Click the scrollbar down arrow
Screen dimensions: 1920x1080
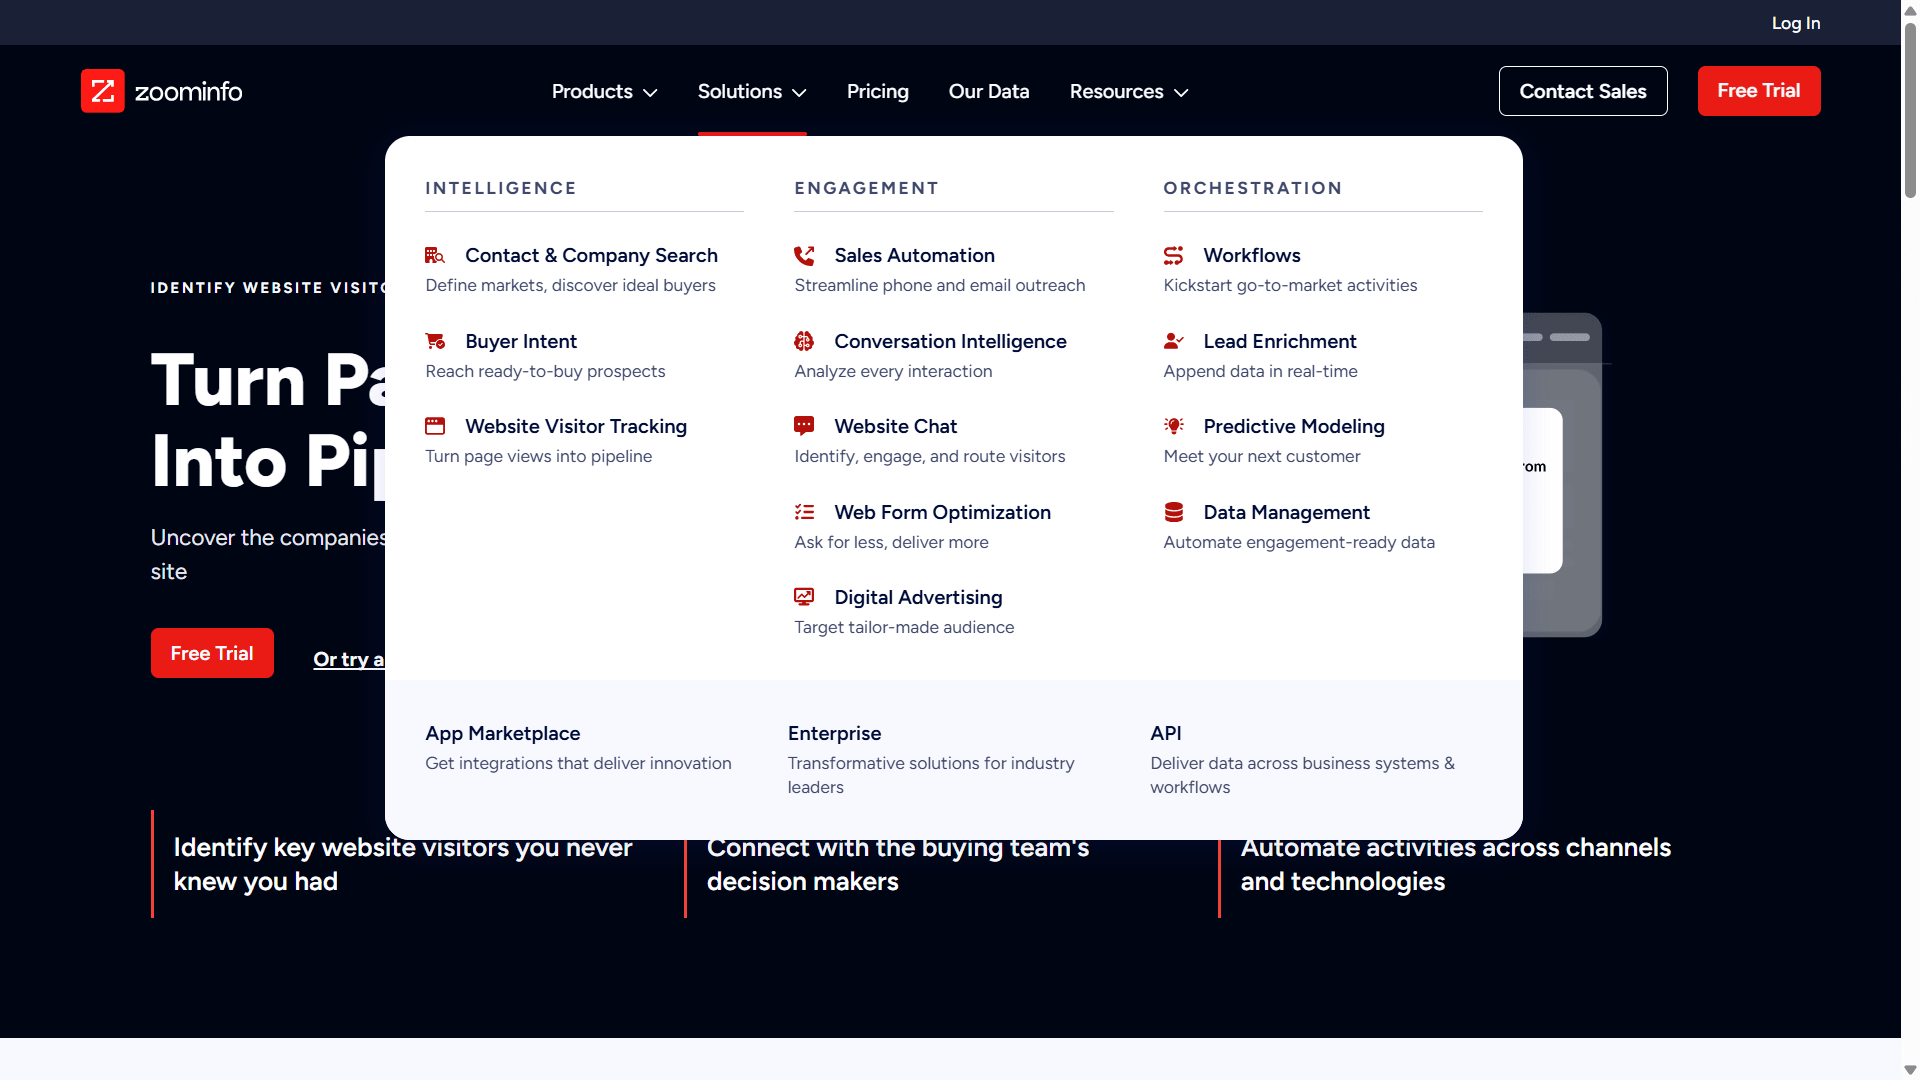pos(1910,1070)
